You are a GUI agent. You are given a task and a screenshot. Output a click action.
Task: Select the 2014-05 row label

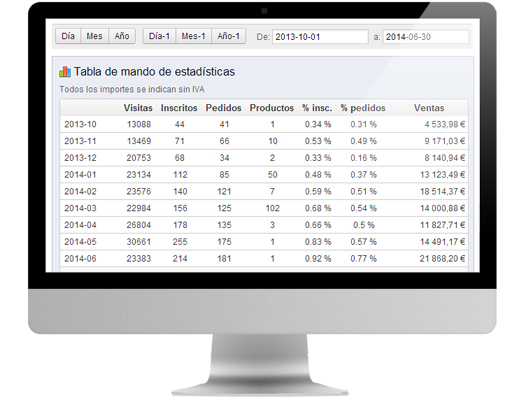(80, 242)
